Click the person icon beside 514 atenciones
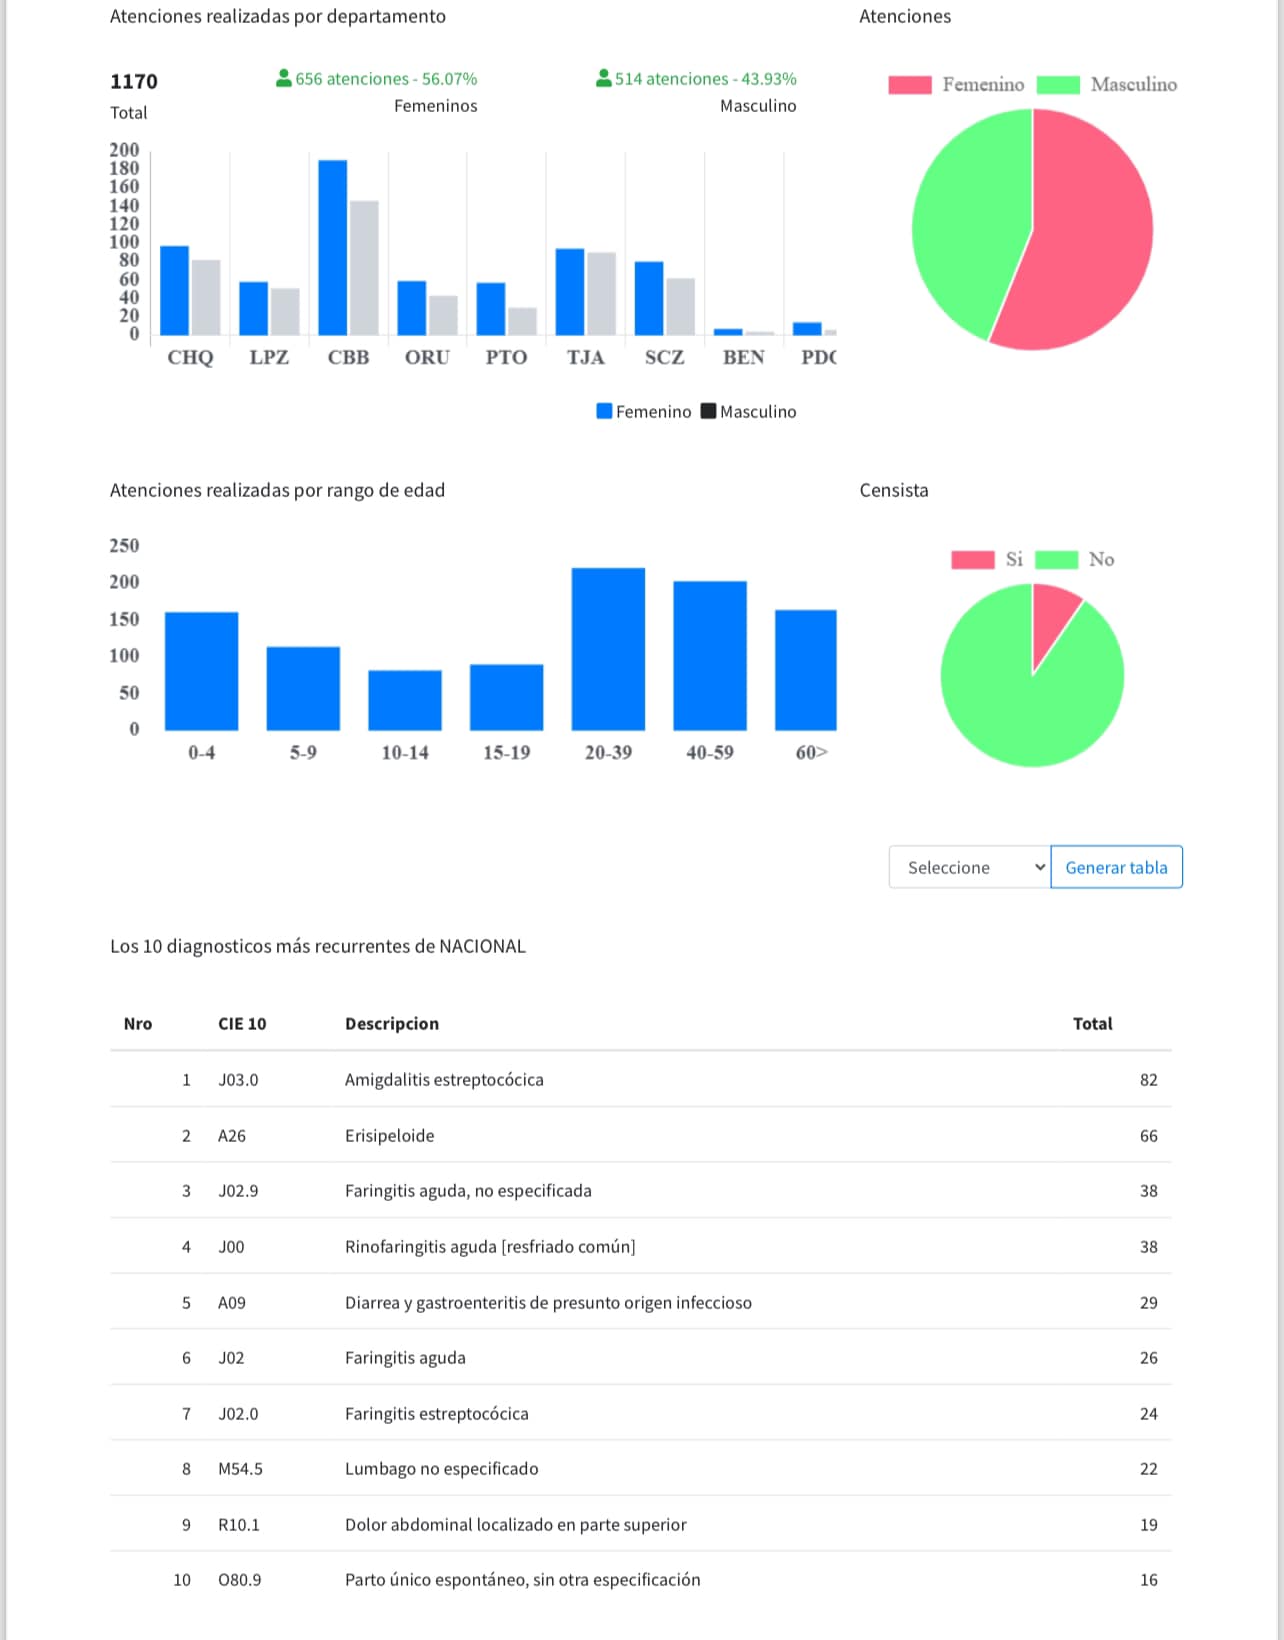1284x1640 pixels. 603,78
